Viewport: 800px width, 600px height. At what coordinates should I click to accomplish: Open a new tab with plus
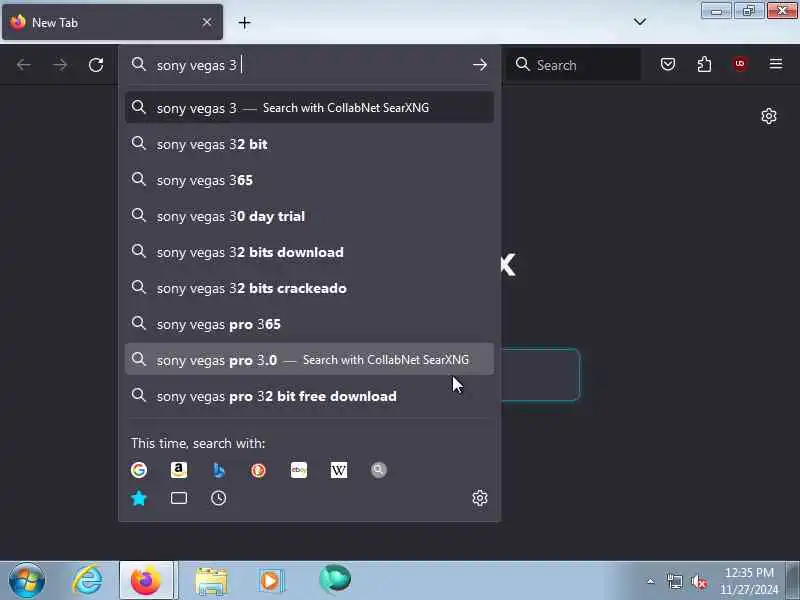pyautogui.click(x=244, y=22)
